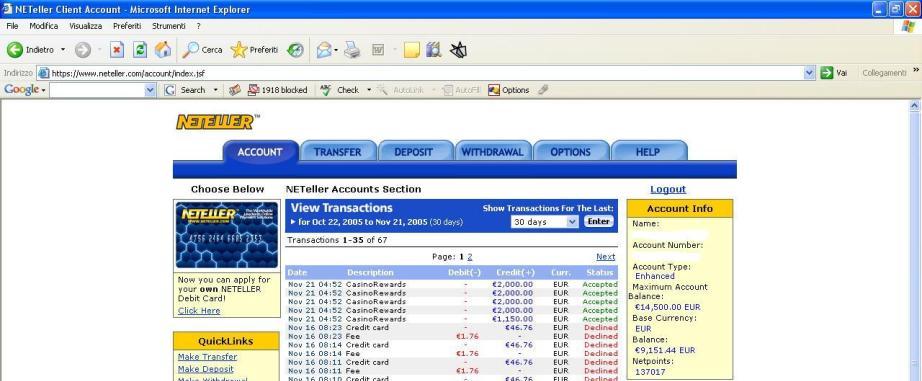This screenshot has width=922, height=381.
Task: Select the ACCOUNT tab
Action: point(260,151)
